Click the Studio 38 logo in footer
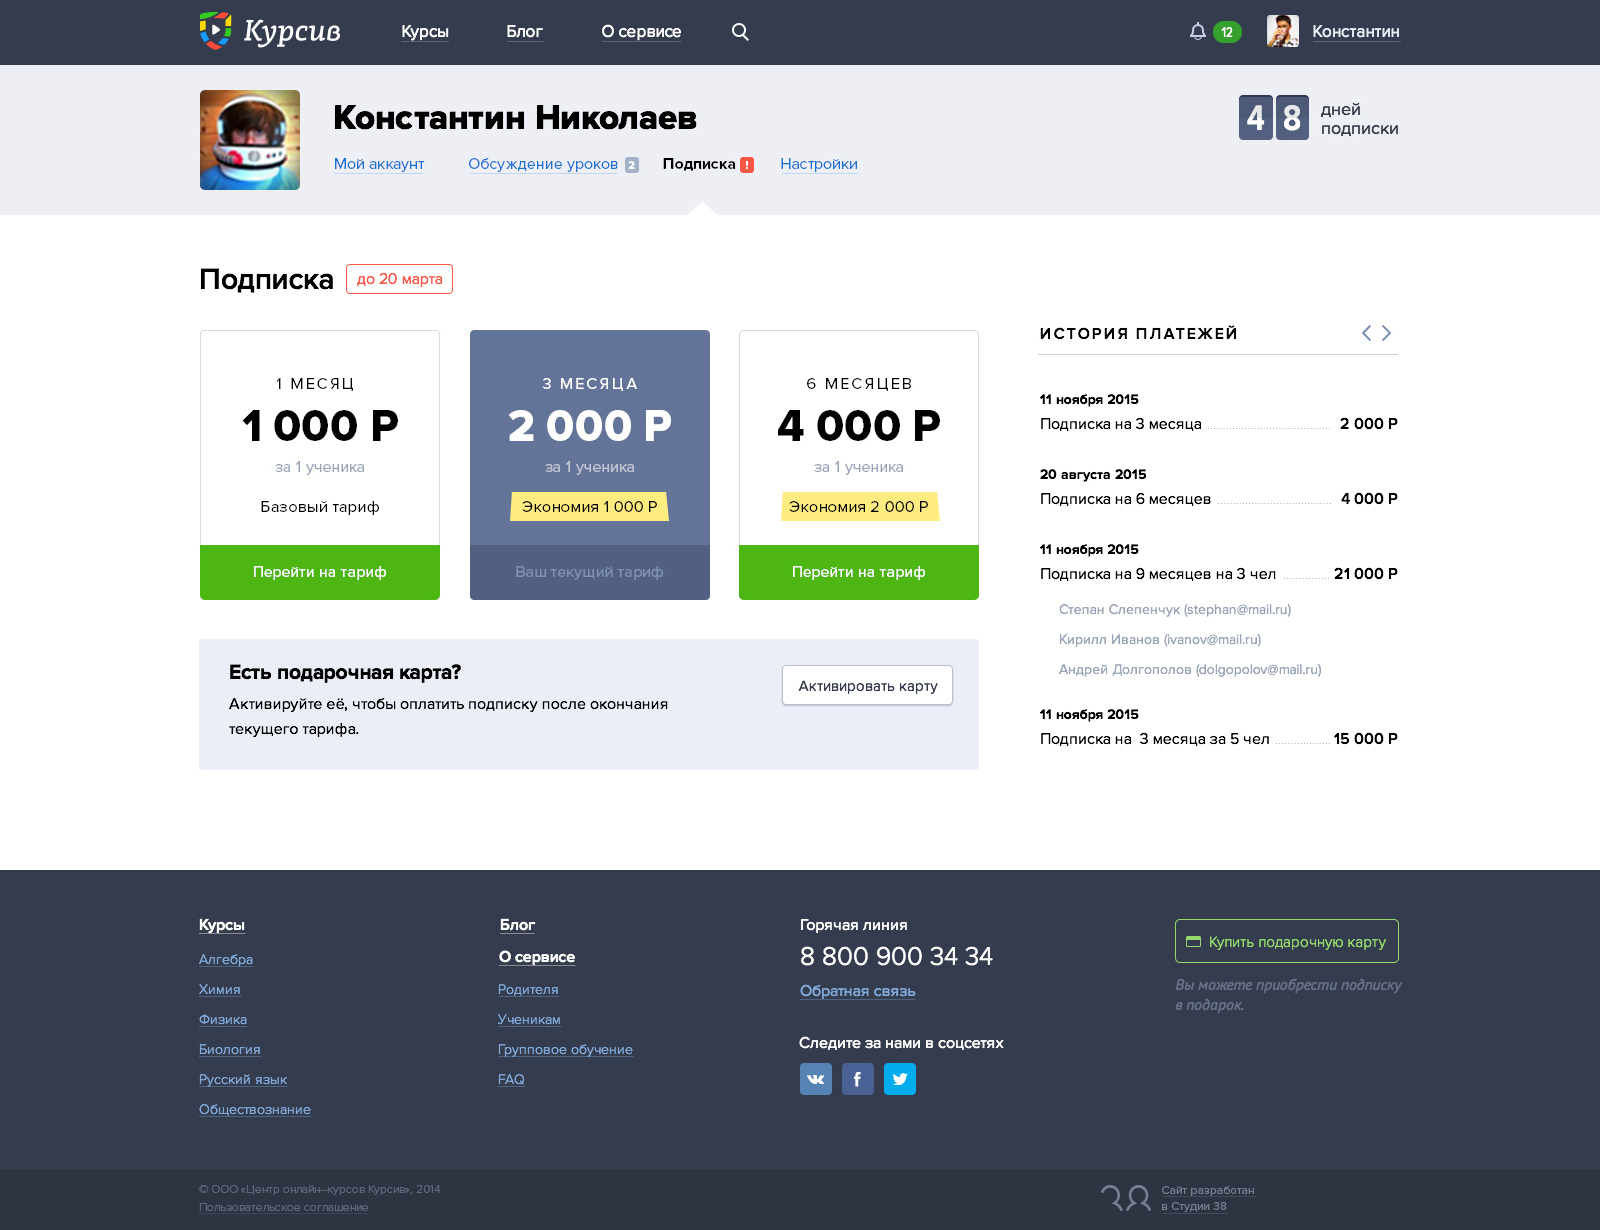 1126,1197
